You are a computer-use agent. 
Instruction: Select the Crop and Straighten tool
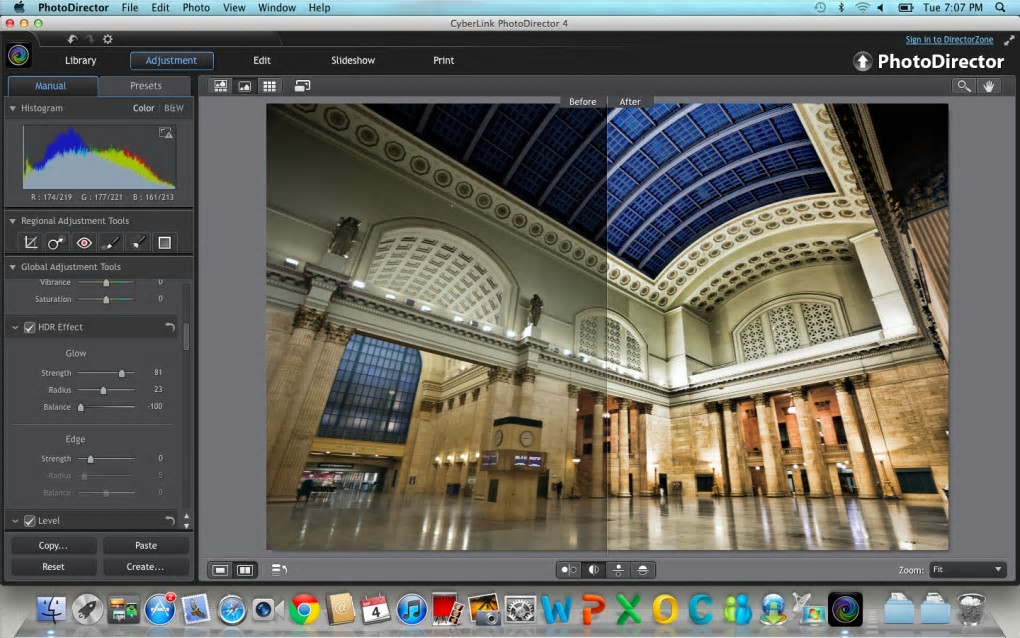pyautogui.click(x=31, y=242)
